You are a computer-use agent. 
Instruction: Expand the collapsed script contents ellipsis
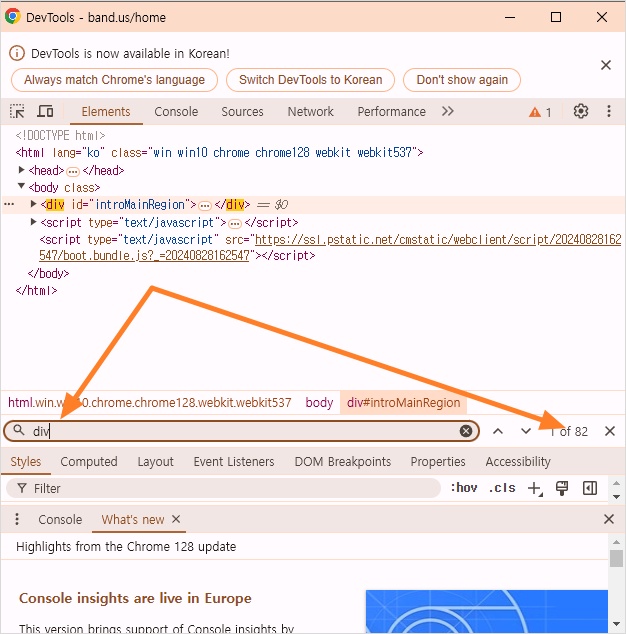pyautogui.click(x=235, y=223)
